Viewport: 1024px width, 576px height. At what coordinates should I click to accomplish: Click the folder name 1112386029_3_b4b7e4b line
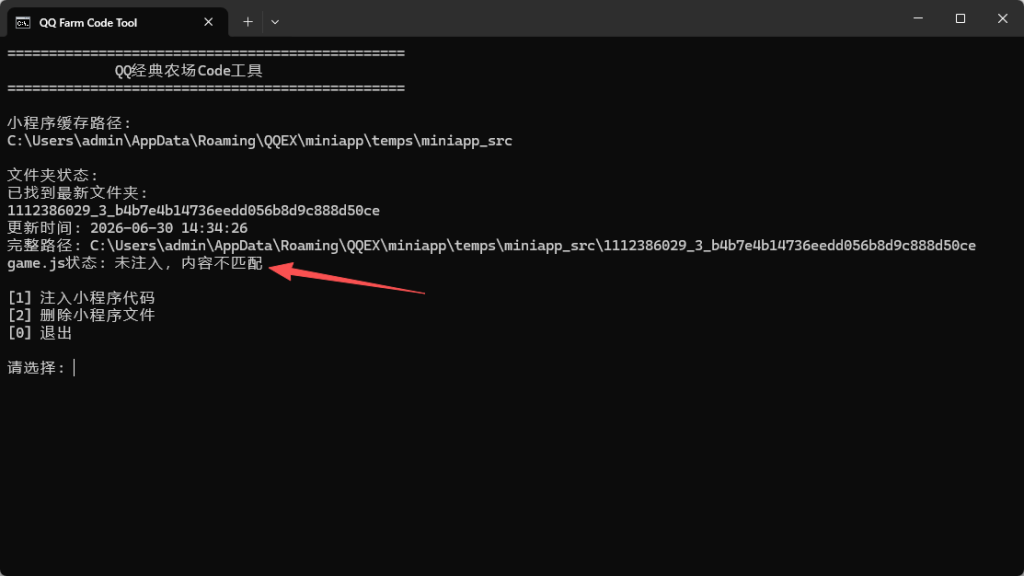coord(193,210)
